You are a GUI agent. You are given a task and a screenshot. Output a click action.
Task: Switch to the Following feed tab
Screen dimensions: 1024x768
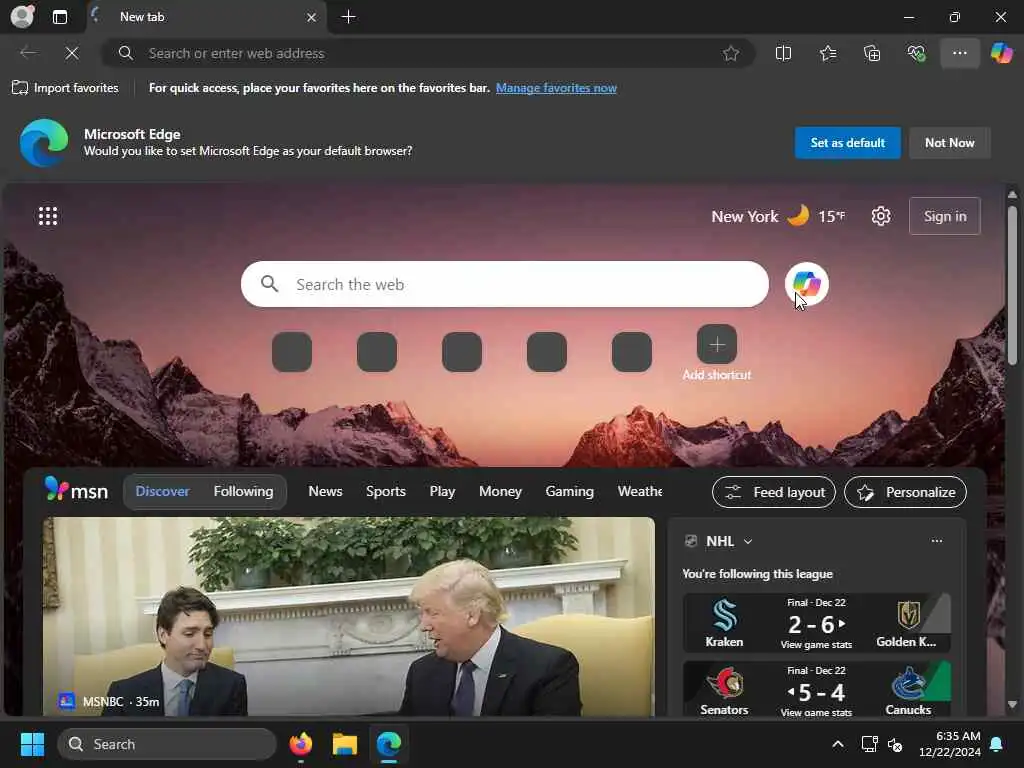click(243, 491)
